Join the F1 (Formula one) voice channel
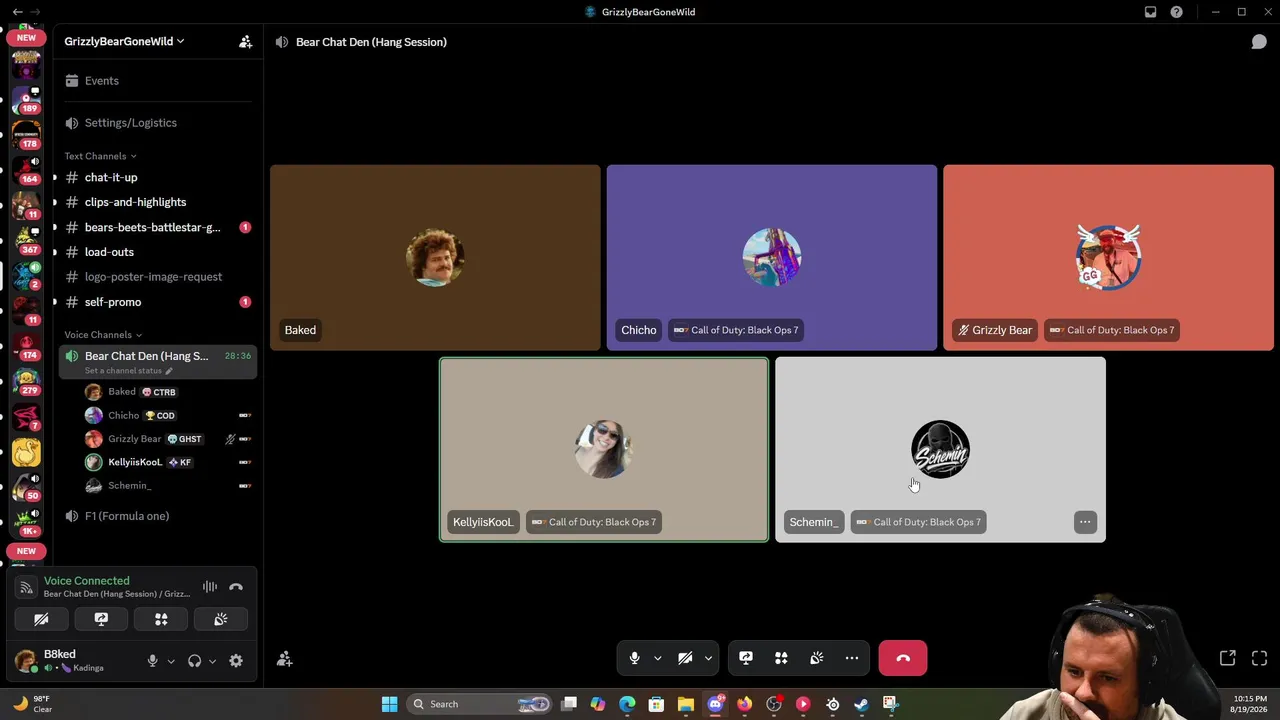Image resolution: width=1280 pixels, height=720 pixels. tap(158, 516)
